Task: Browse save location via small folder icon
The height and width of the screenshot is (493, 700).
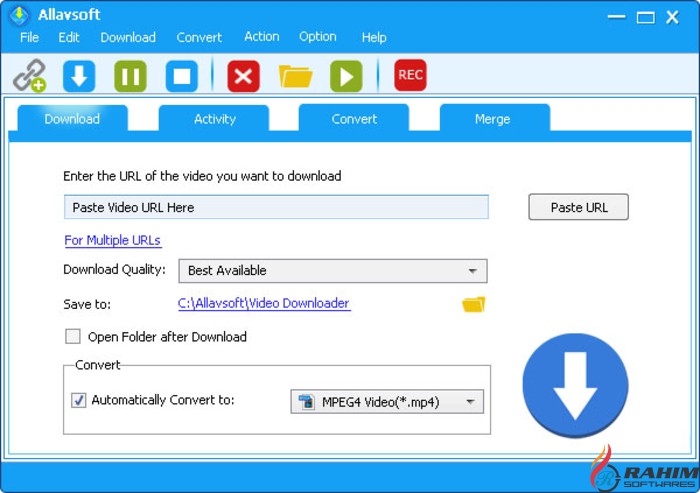Action: (473, 305)
